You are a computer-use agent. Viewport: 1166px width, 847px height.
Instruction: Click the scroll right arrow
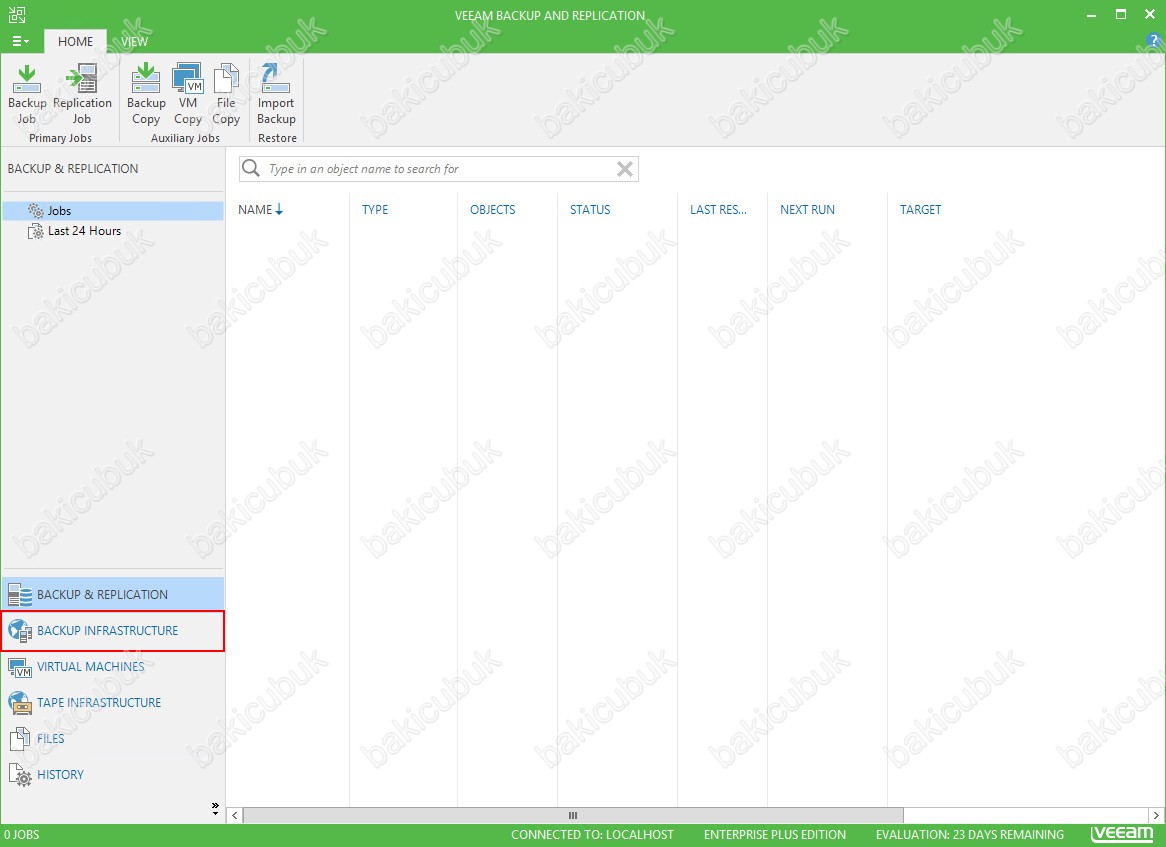tap(1156, 815)
